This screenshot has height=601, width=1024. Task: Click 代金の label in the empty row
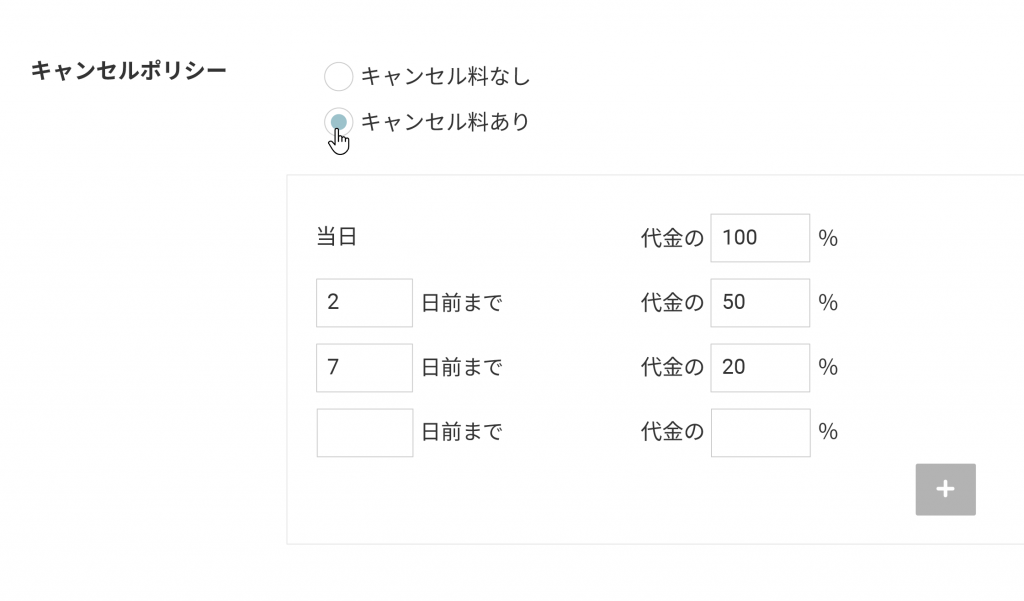pos(672,432)
